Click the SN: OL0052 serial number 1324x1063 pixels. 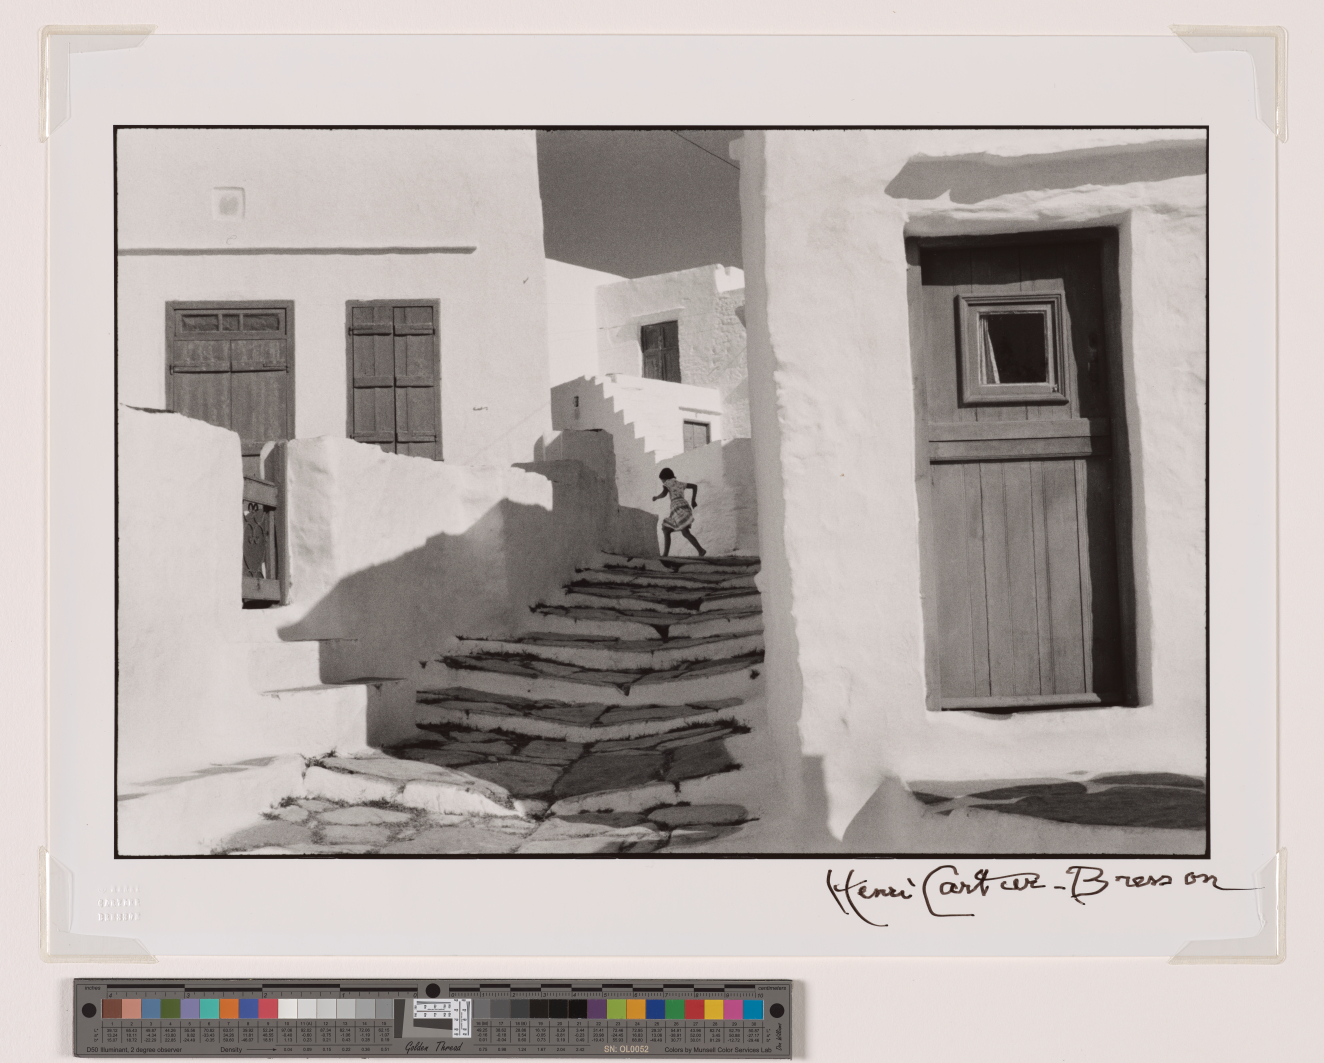tap(625, 1049)
